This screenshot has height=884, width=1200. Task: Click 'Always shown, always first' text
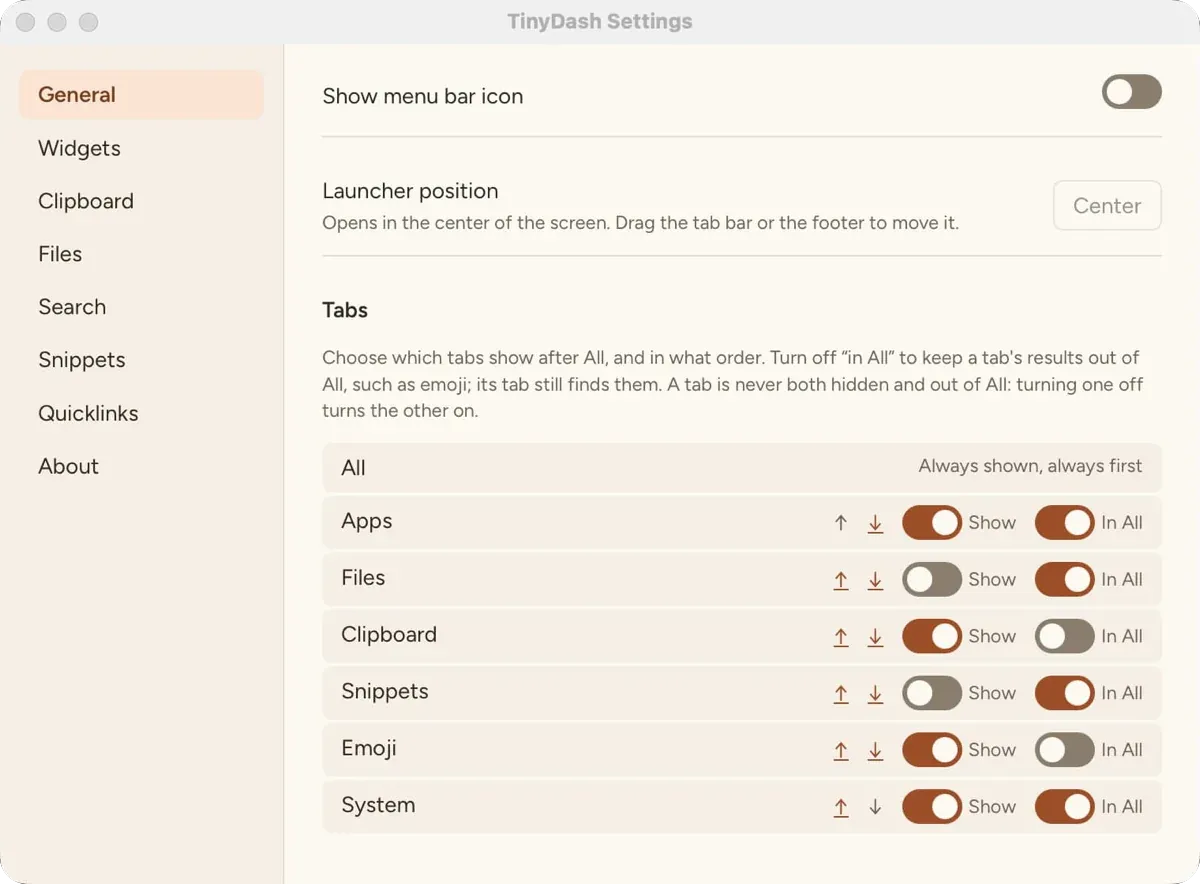tap(1030, 466)
